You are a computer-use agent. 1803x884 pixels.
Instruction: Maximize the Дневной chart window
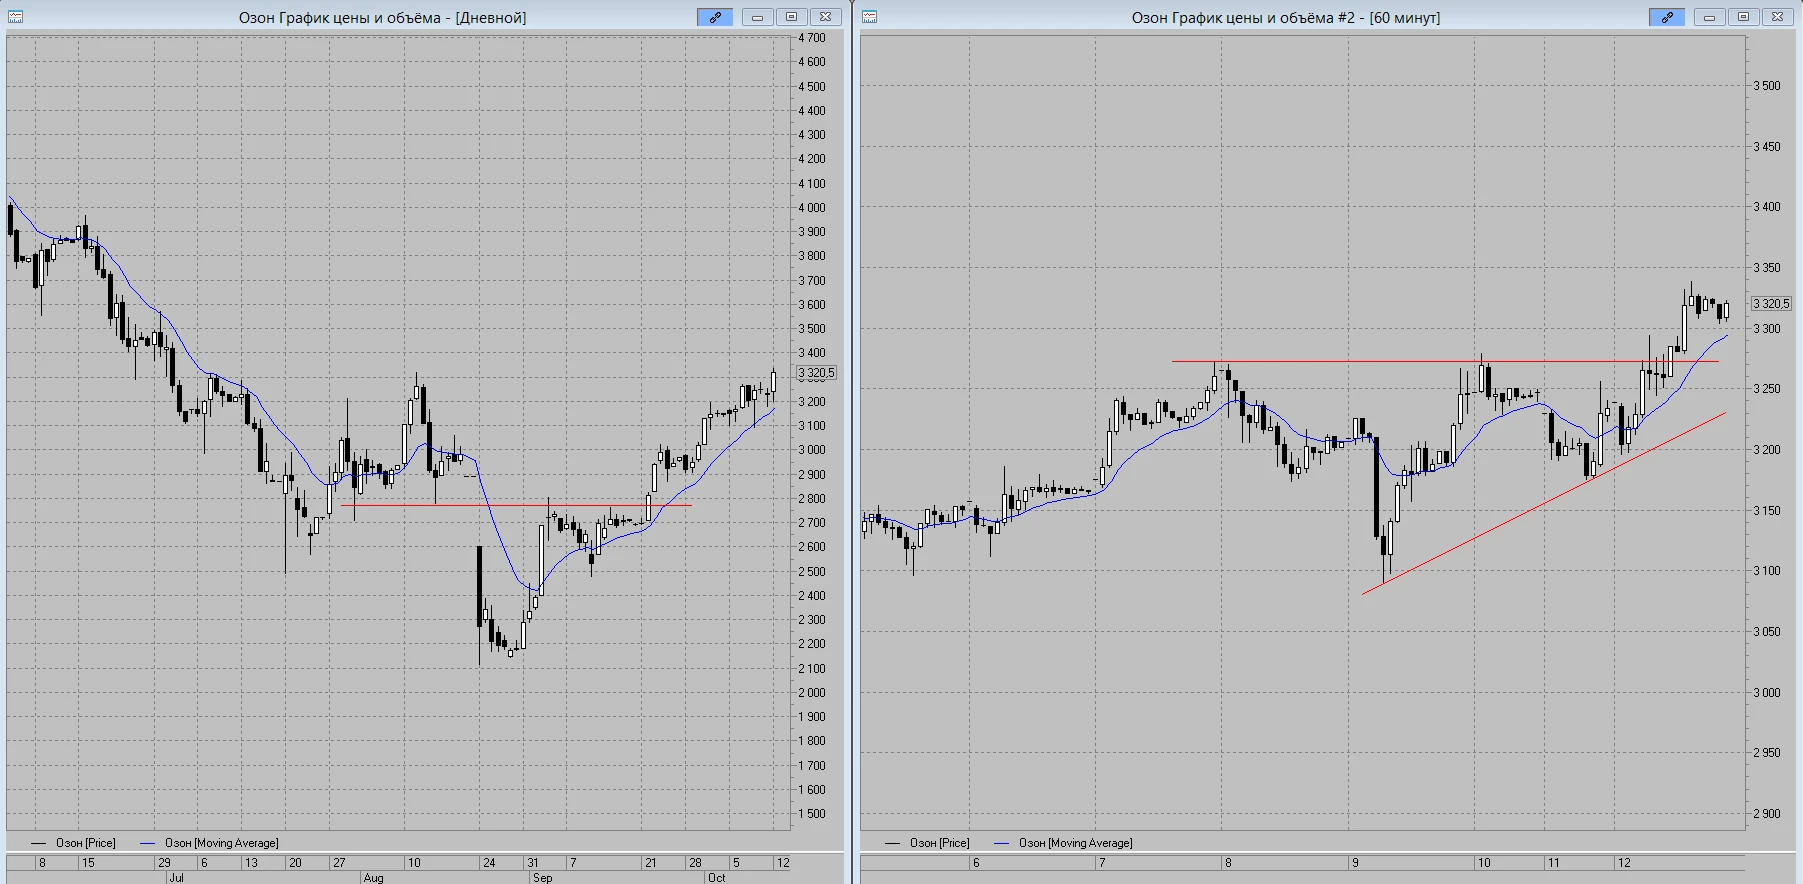click(792, 17)
